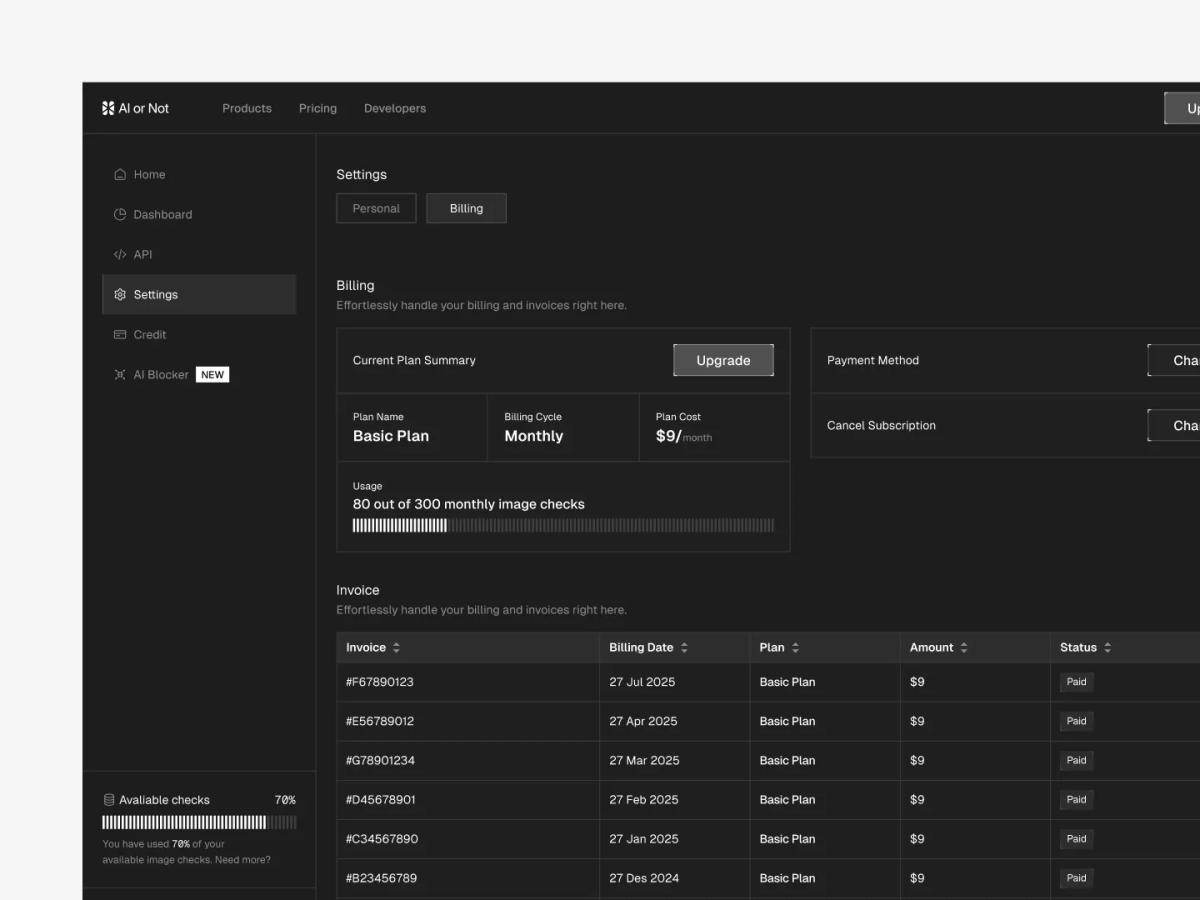Open the Developers menu in the top navigation

[395, 108]
